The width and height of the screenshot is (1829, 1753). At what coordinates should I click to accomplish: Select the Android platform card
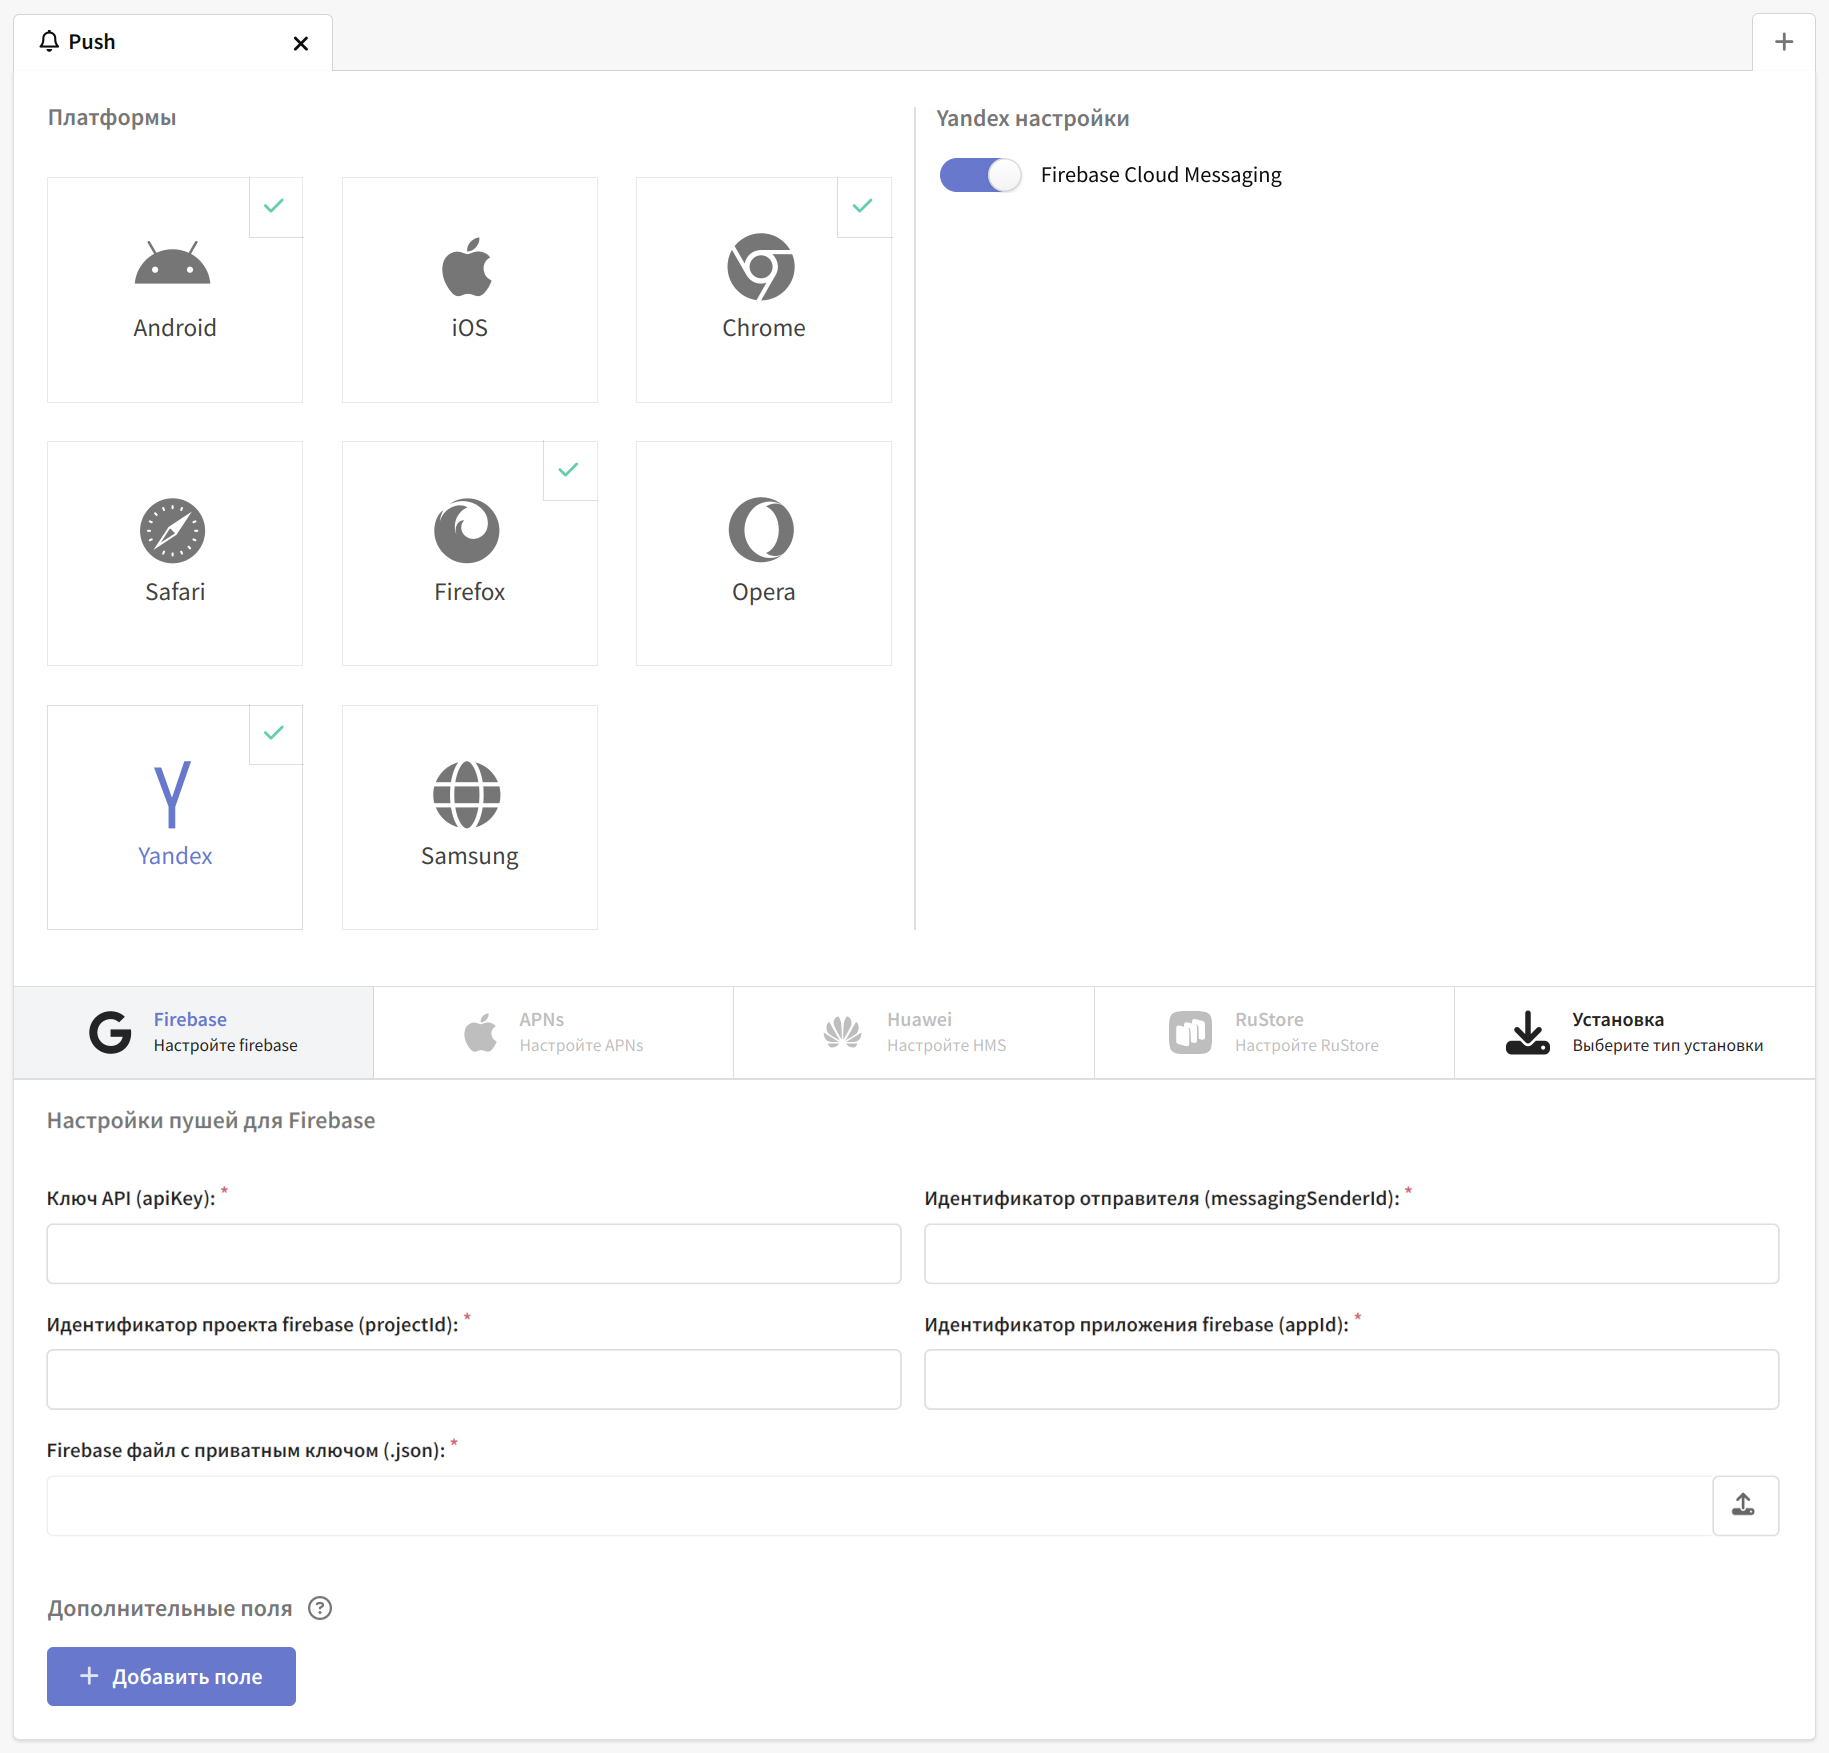coord(174,290)
